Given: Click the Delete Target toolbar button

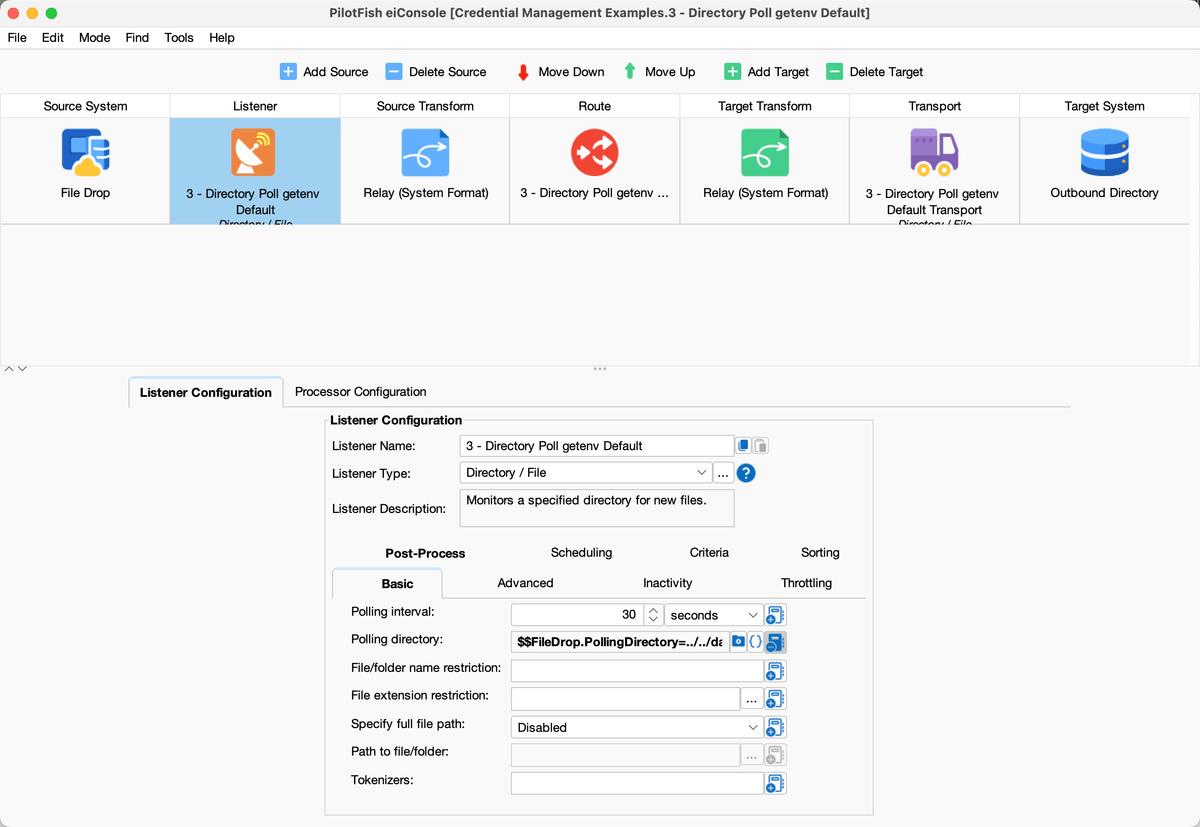Looking at the screenshot, I should pos(875,72).
